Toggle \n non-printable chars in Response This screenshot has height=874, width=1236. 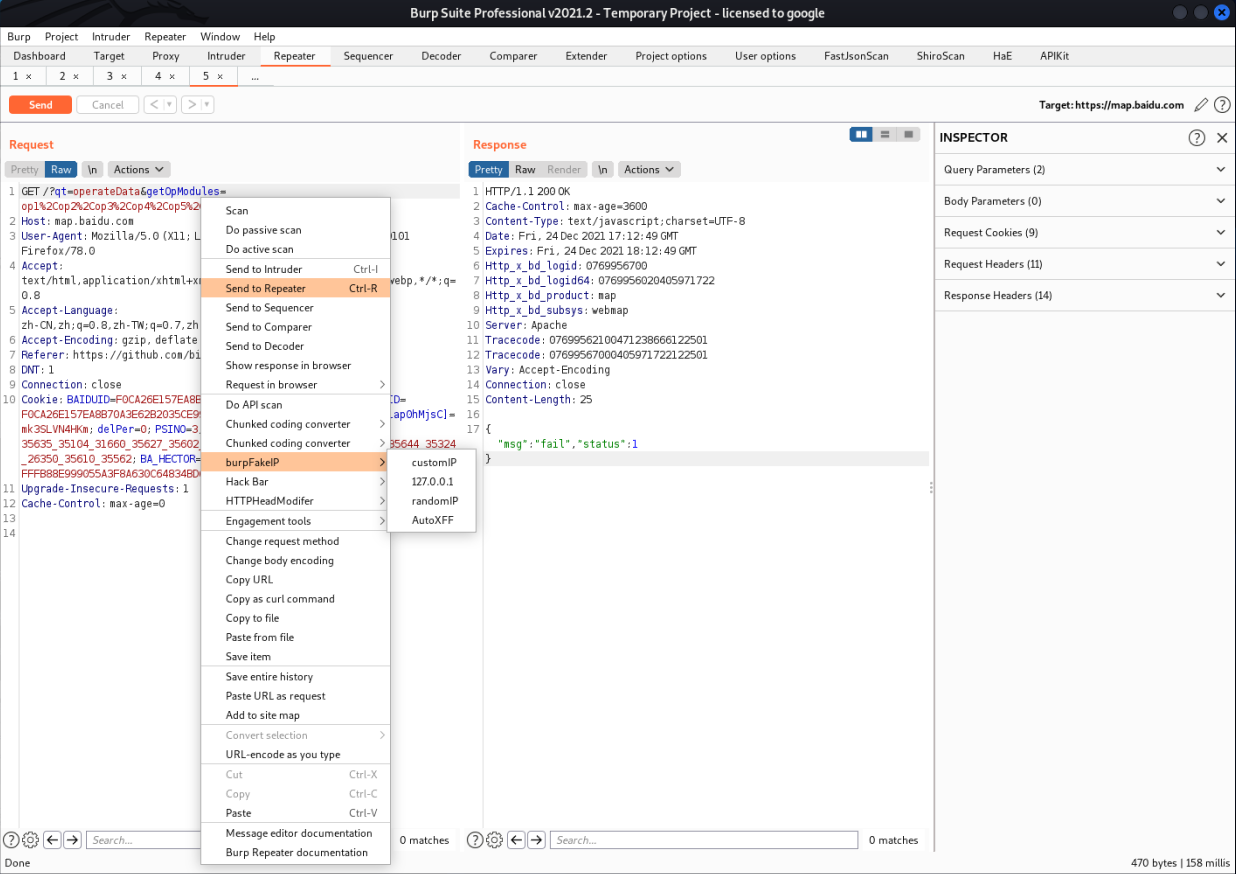point(602,170)
